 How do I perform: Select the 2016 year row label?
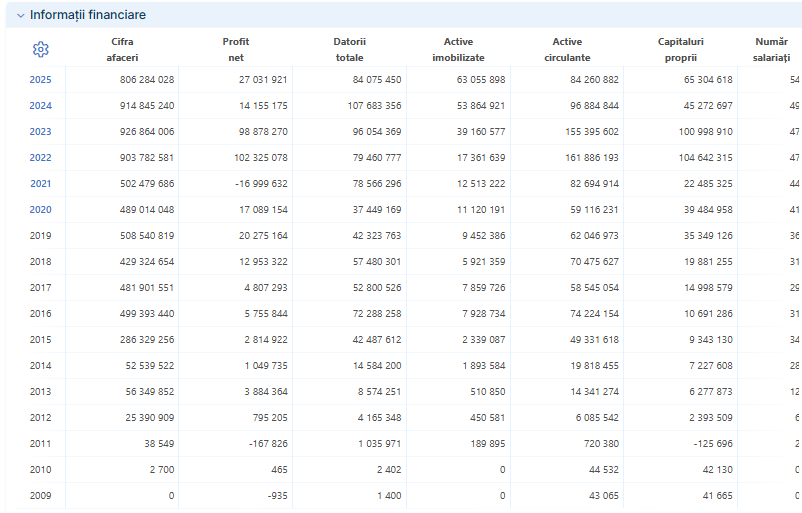pyautogui.click(x=40, y=314)
